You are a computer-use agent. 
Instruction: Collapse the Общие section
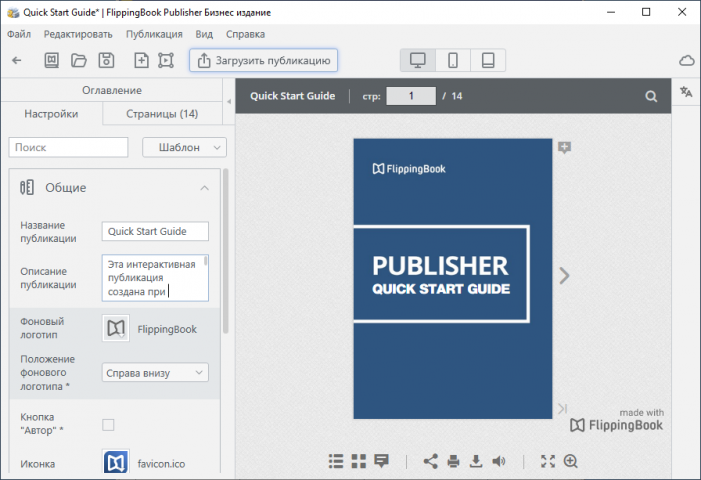[x=204, y=188]
